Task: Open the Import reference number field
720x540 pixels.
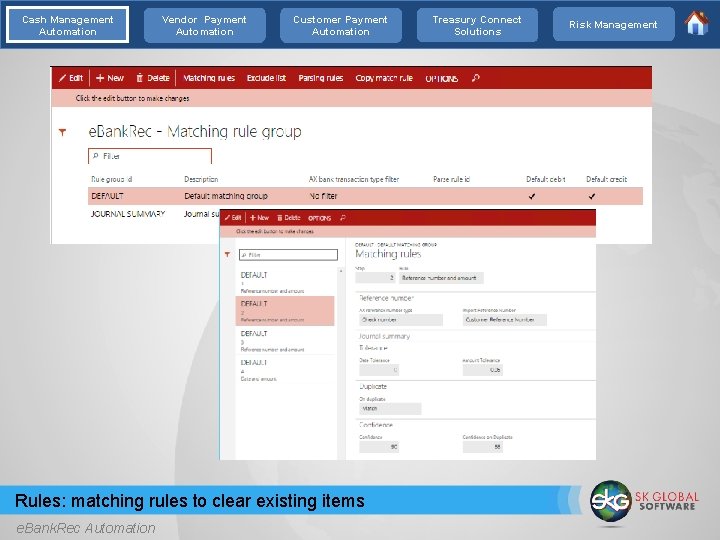Action: 505,320
